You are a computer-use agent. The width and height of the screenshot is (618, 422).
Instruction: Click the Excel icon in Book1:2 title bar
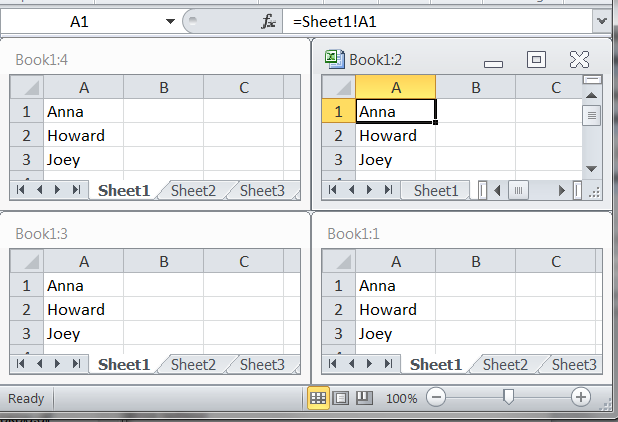pos(335,60)
